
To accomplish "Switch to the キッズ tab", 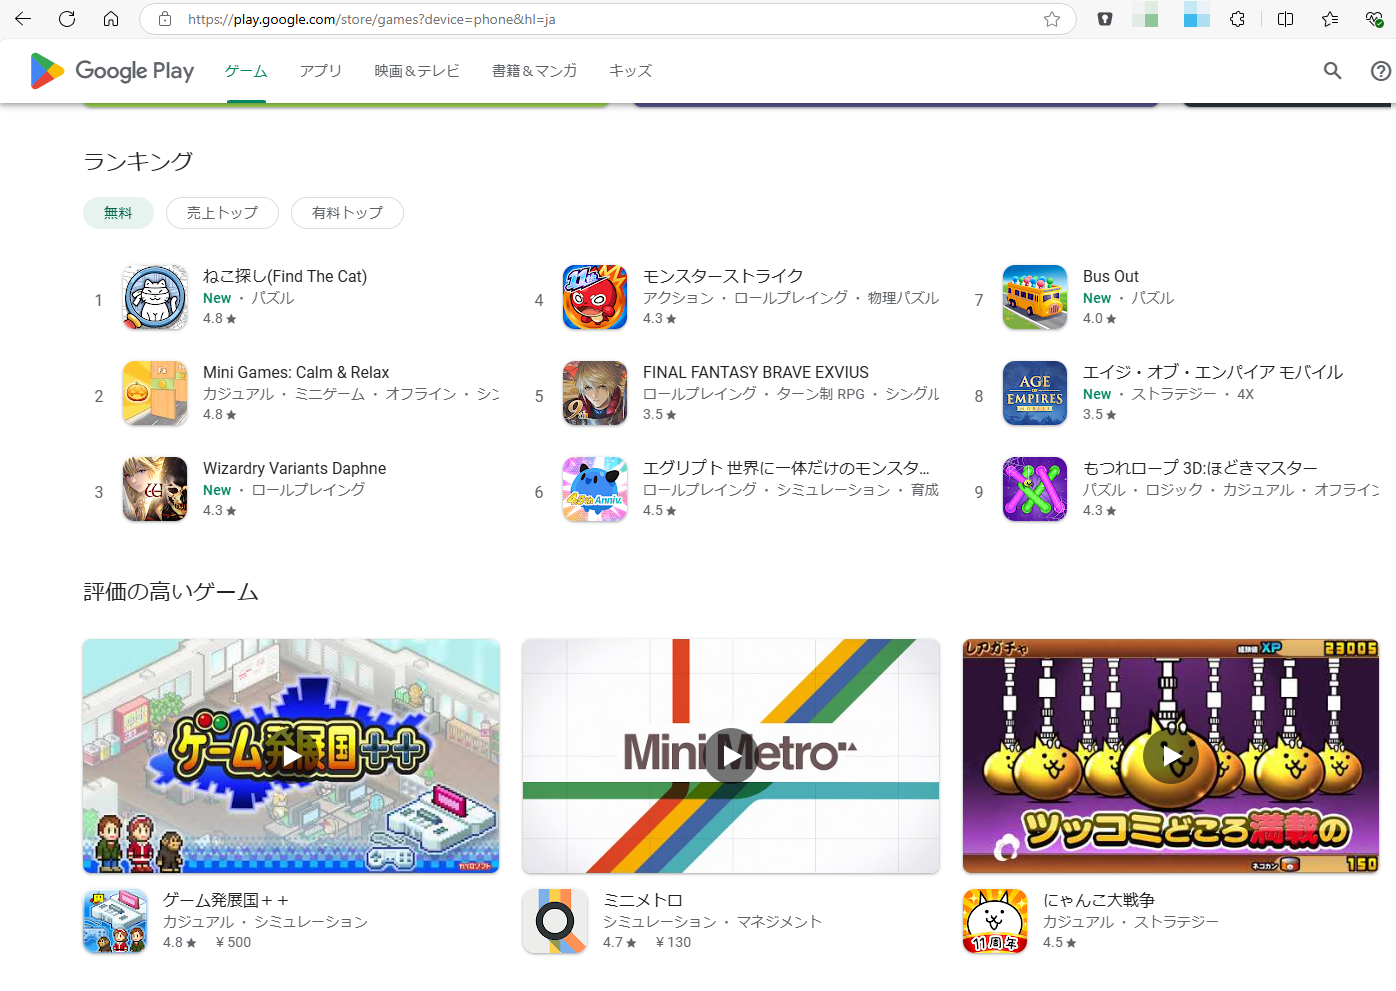I will click(x=630, y=71).
